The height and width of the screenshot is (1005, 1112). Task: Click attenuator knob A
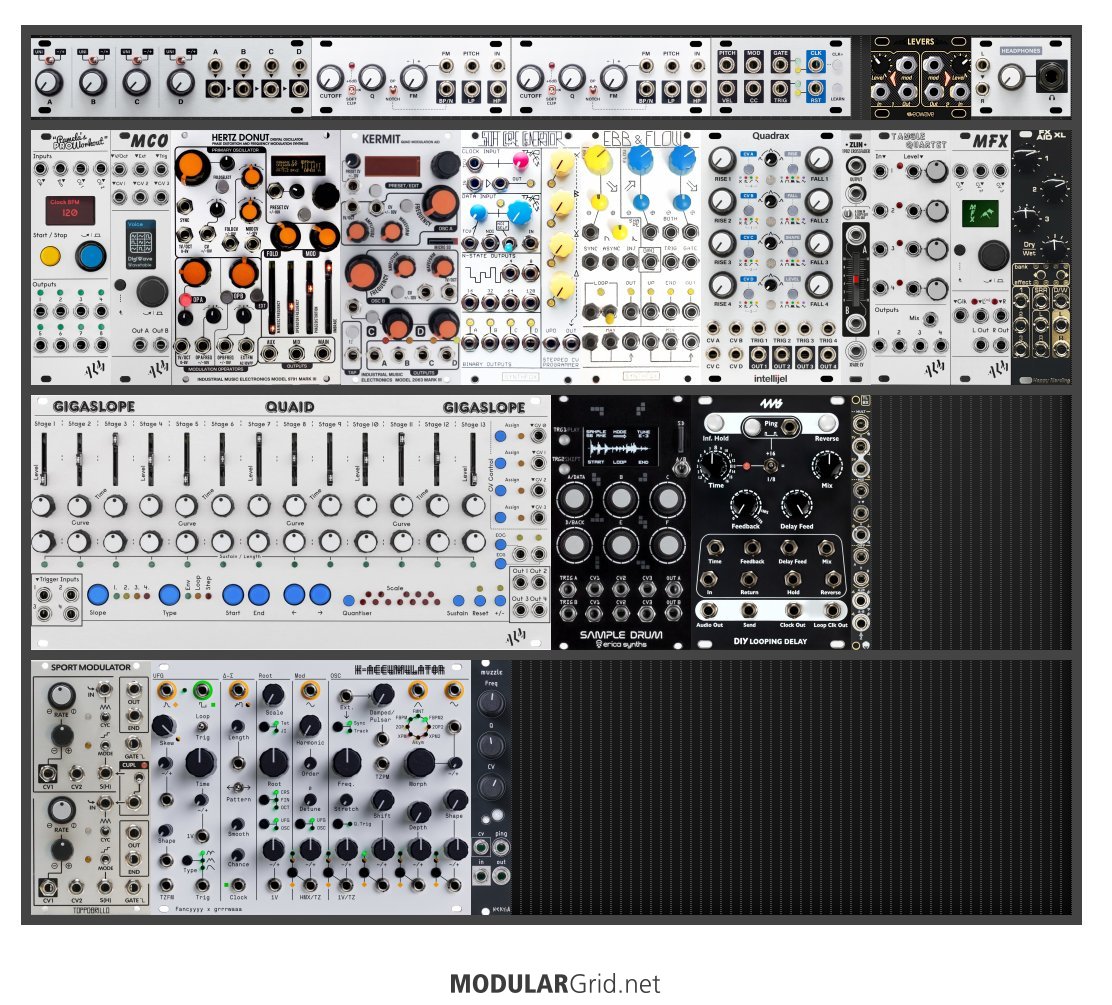[x=49, y=83]
